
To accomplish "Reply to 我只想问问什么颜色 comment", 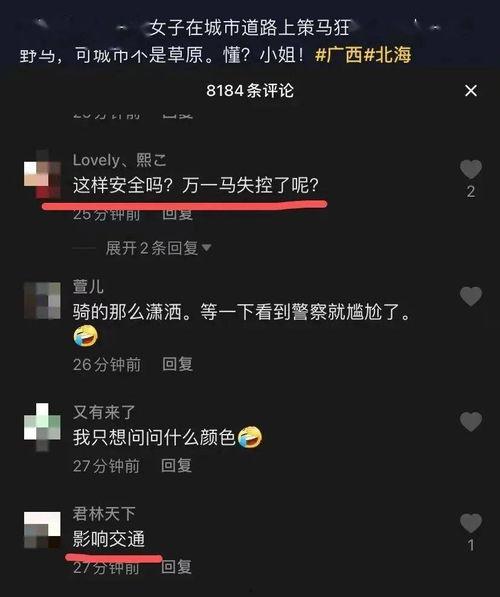I will tap(176, 466).
